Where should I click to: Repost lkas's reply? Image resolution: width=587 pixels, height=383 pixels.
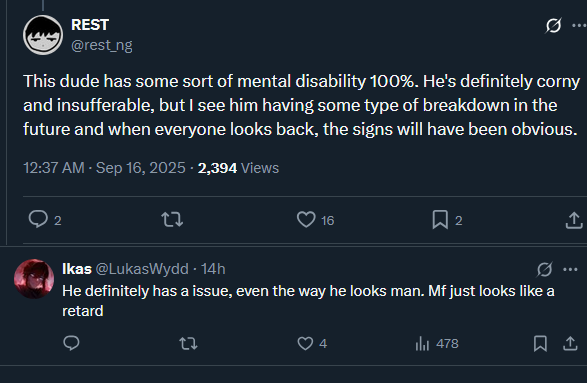pyautogui.click(x=188, y=343)
